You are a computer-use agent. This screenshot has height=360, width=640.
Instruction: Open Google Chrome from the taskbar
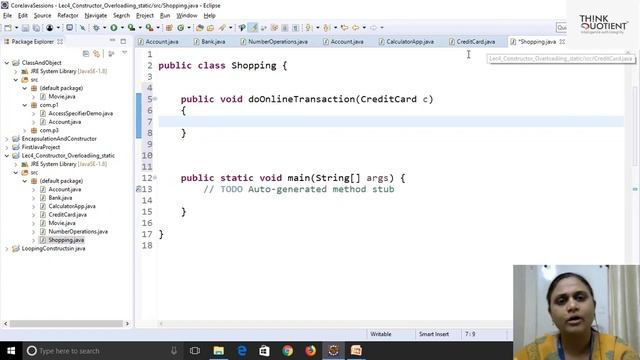click(288, 351)
